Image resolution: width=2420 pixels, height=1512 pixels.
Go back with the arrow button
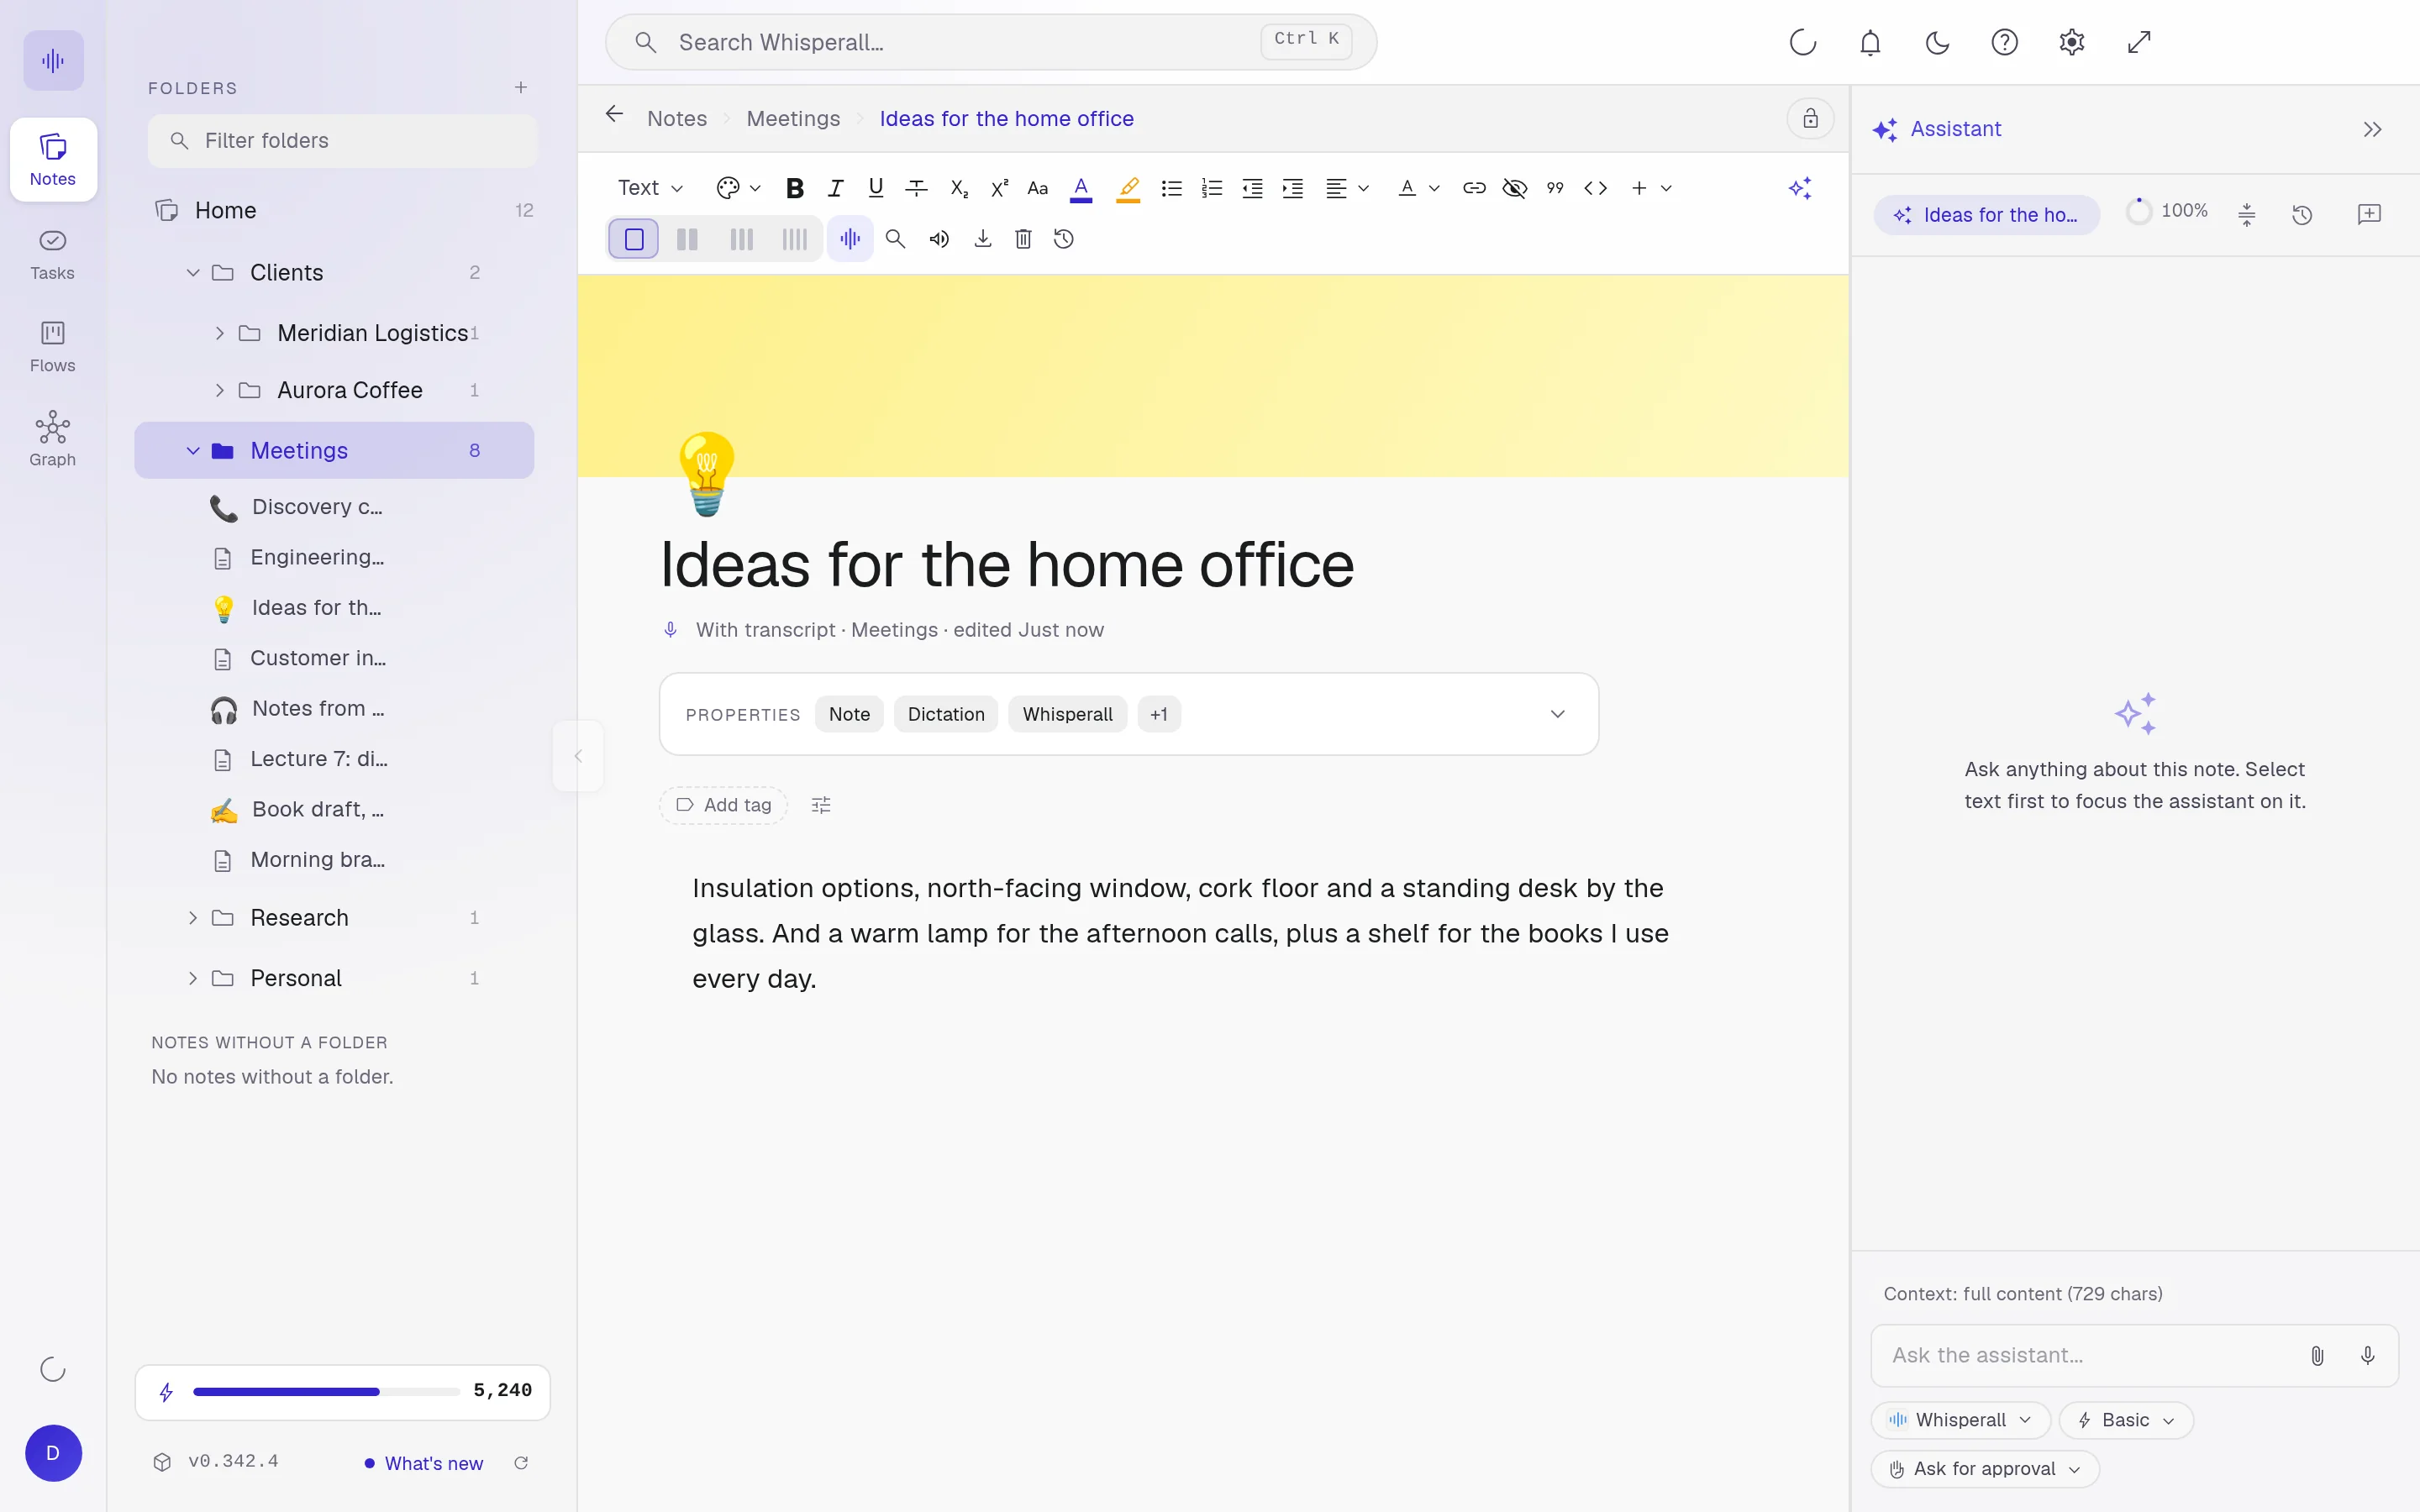tap(614, 115)
